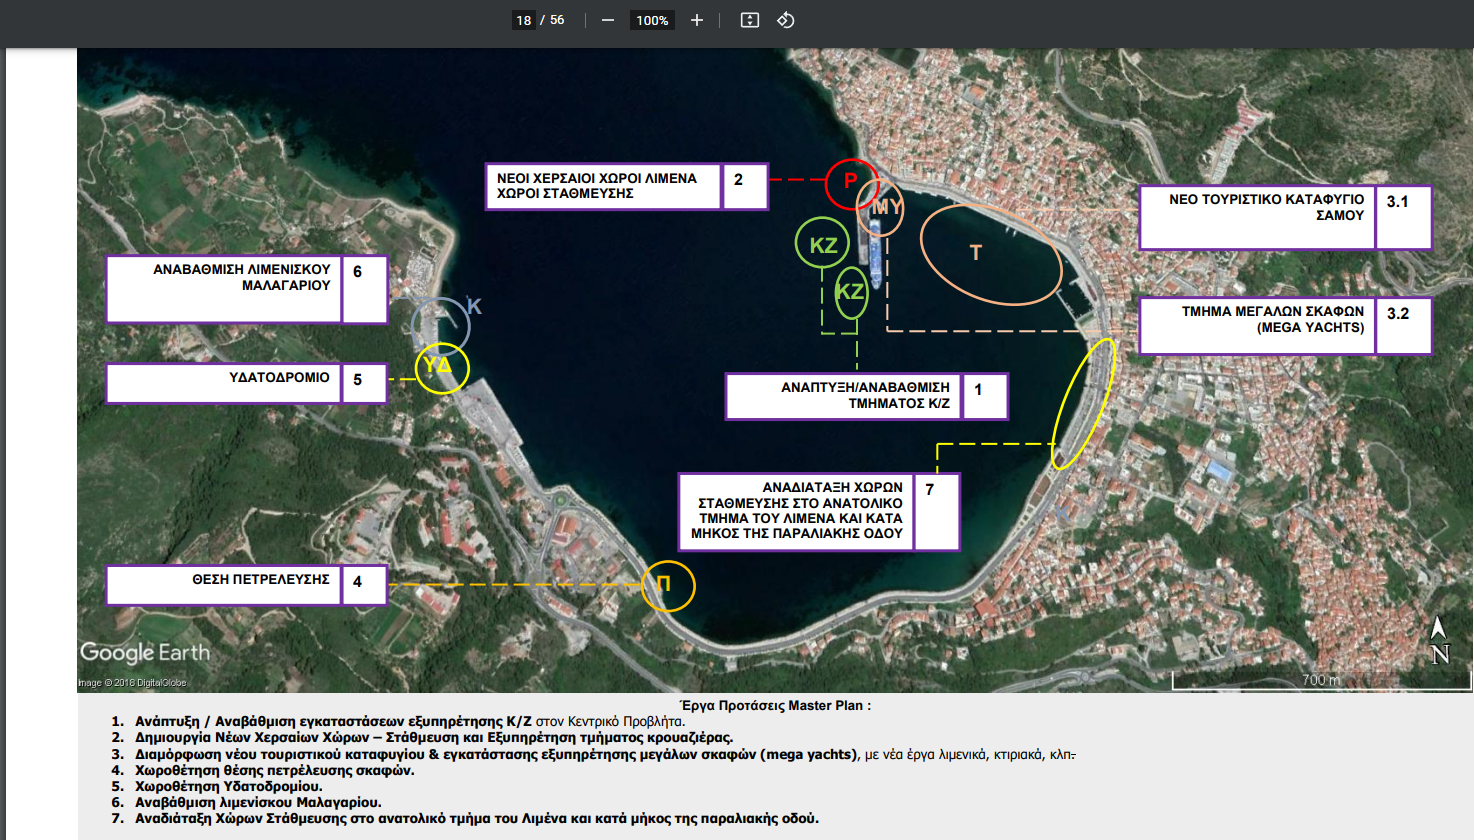The width and height of the screenshot is (1474, 840).
Task: Click the ΘΕΣΗ ΠΕΤΡΕΛΕΥΣΗΣ label box
Action: pos(224,585)
